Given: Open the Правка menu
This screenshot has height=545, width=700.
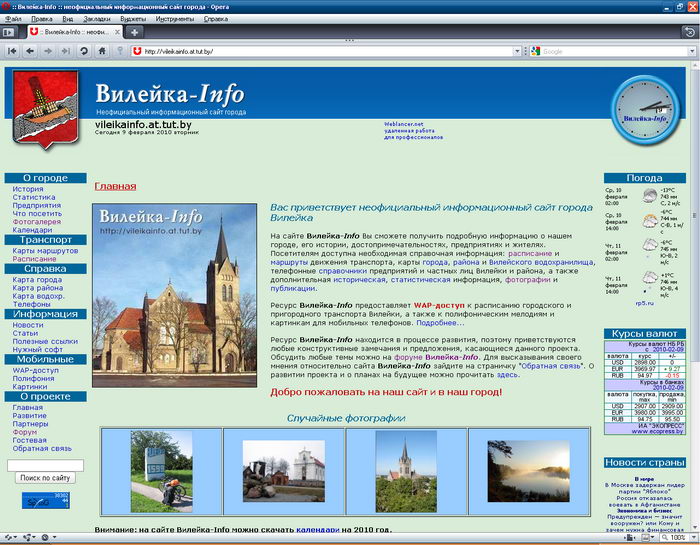Looking at the screenshot, I should [x=42, y=19].
